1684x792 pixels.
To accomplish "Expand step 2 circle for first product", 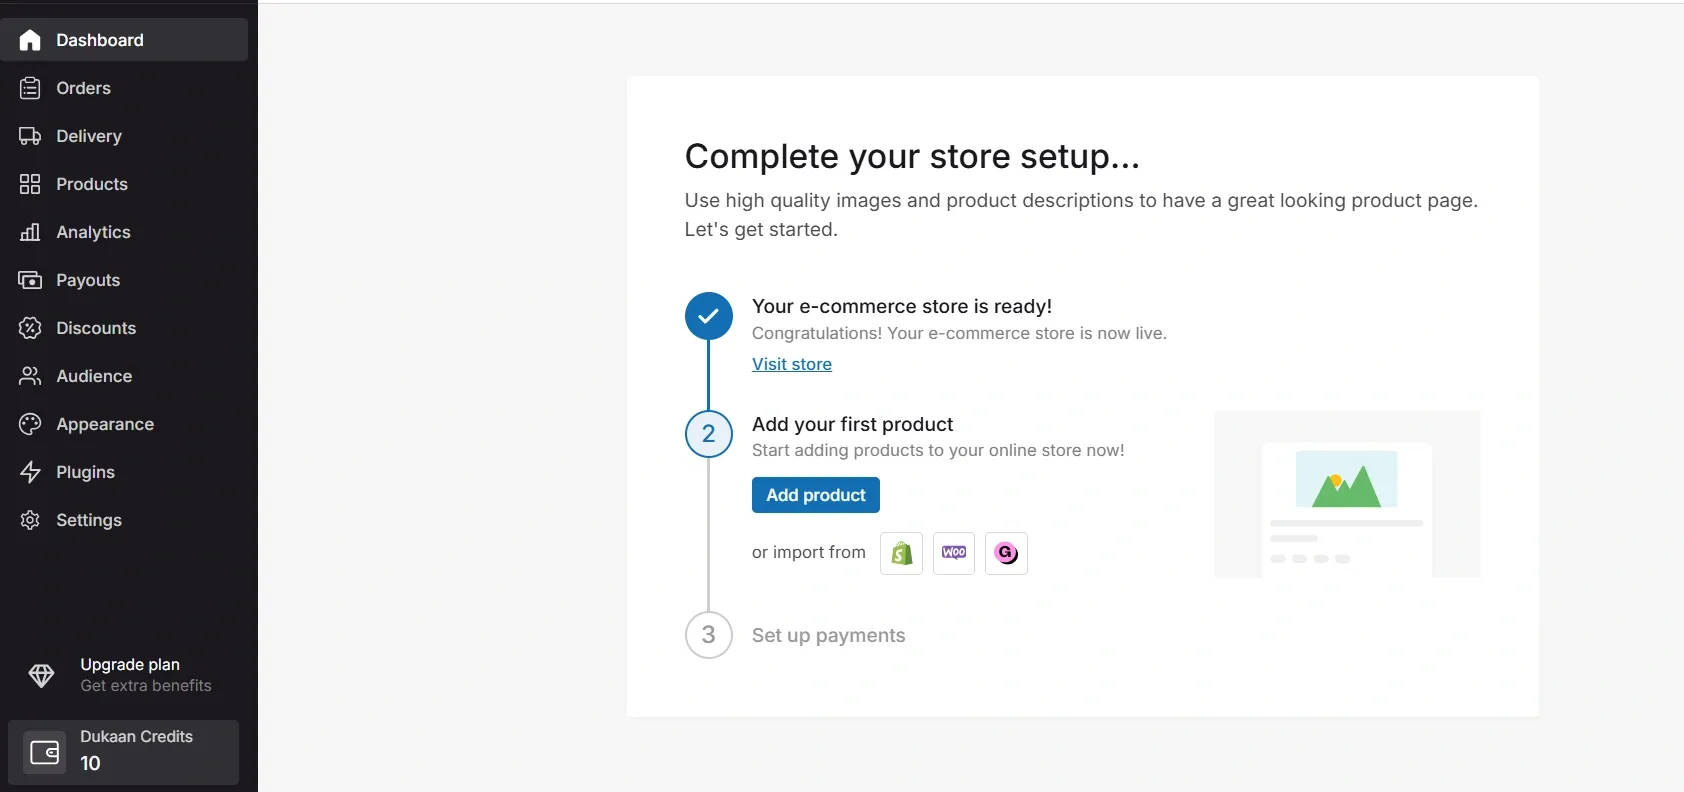I will pyautogui.click(x=708, y=434).
